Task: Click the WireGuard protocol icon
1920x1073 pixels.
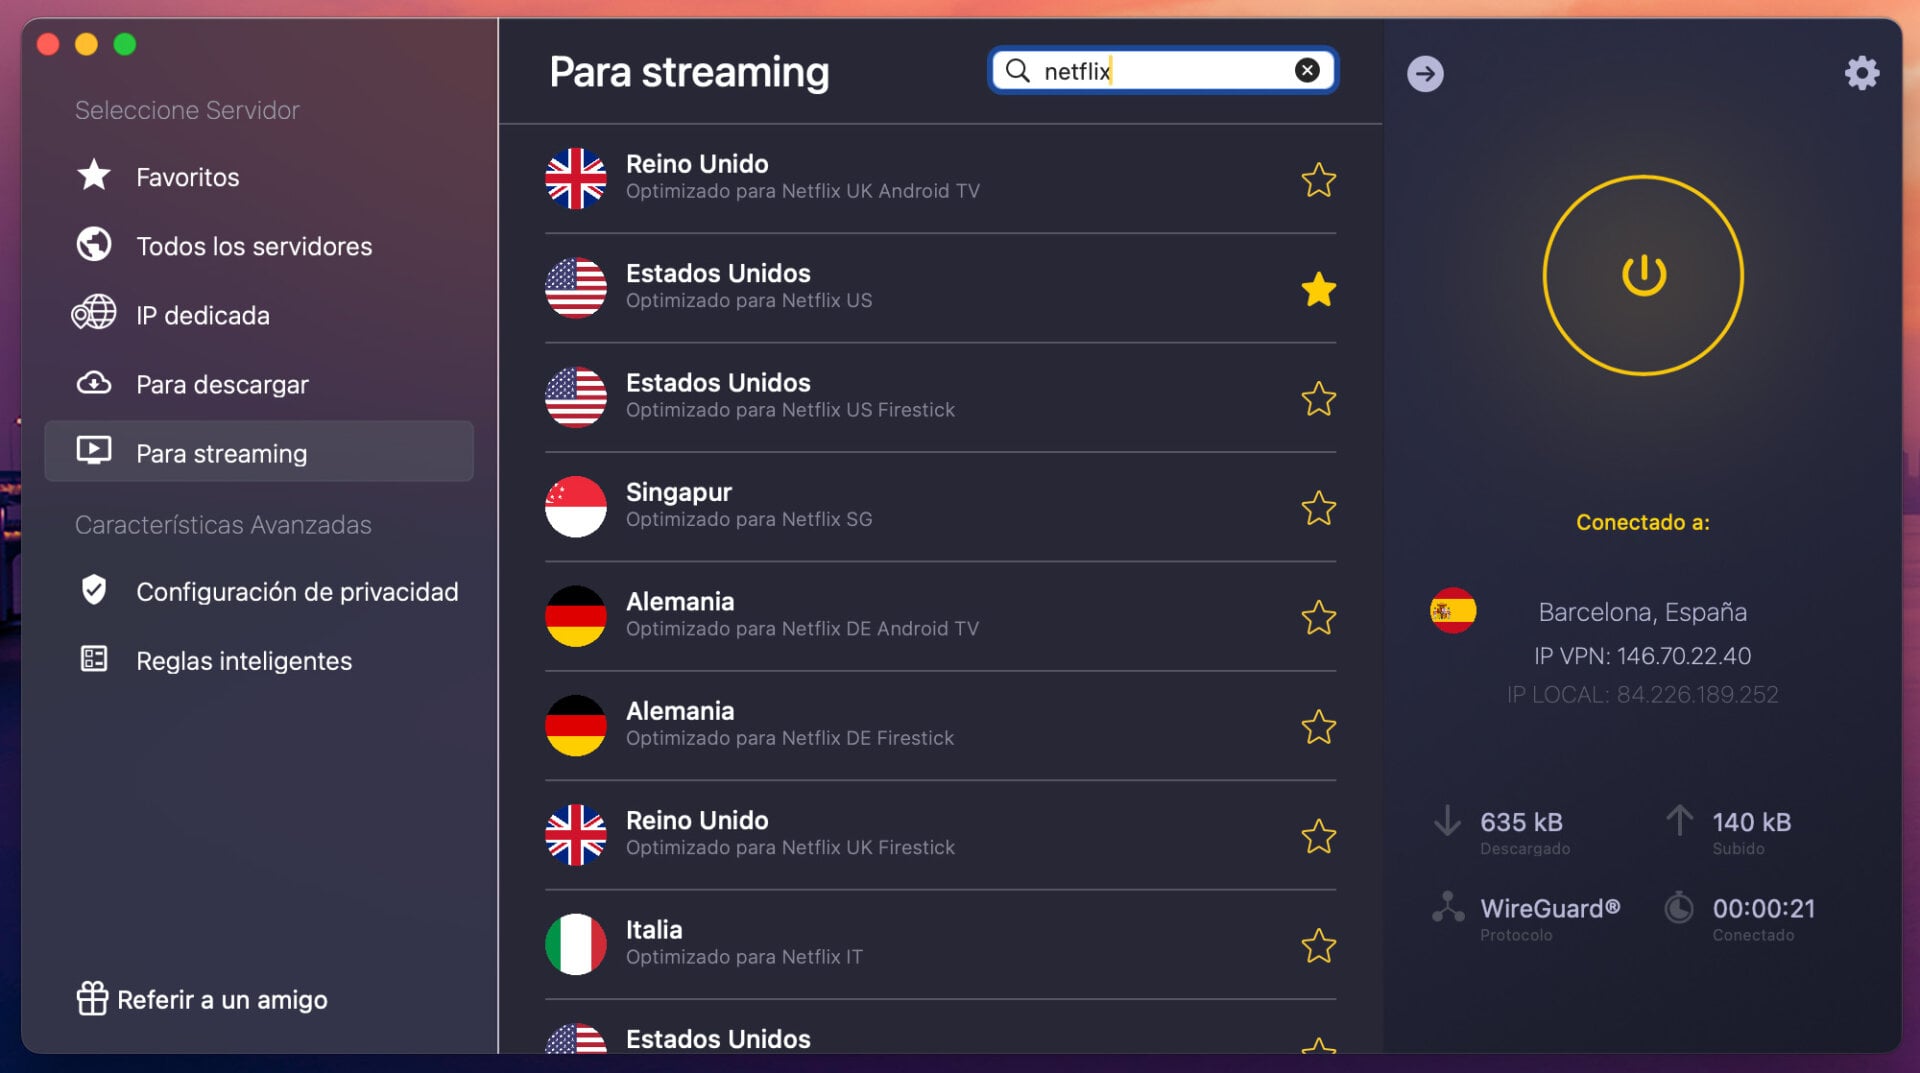Action: 1447,907
